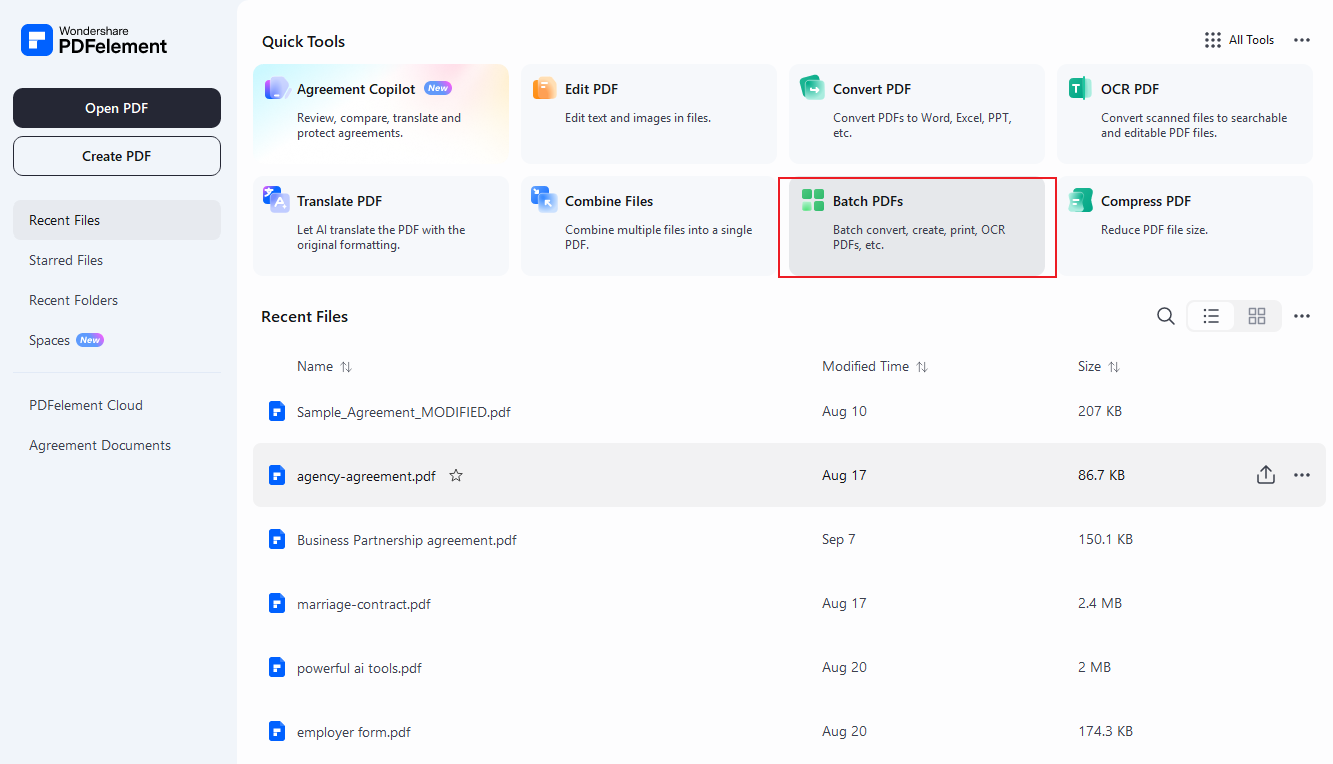Click the Translate PDF tool icon

click(277, 200)
